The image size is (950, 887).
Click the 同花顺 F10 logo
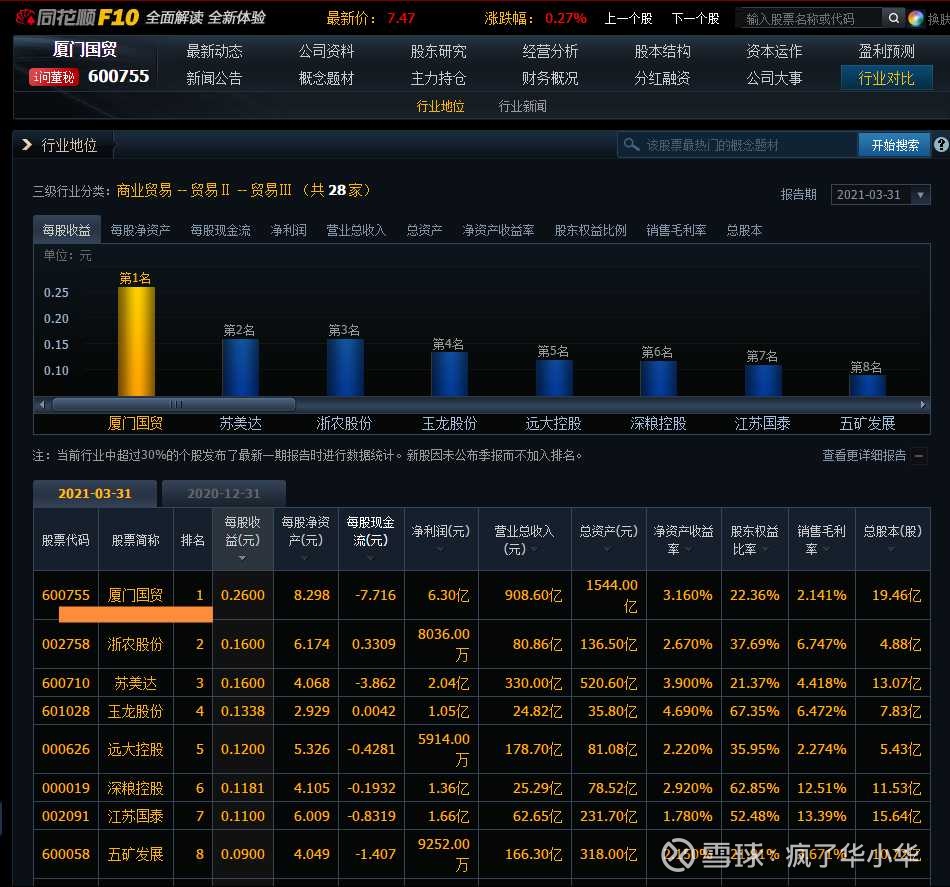click(78, 17)
